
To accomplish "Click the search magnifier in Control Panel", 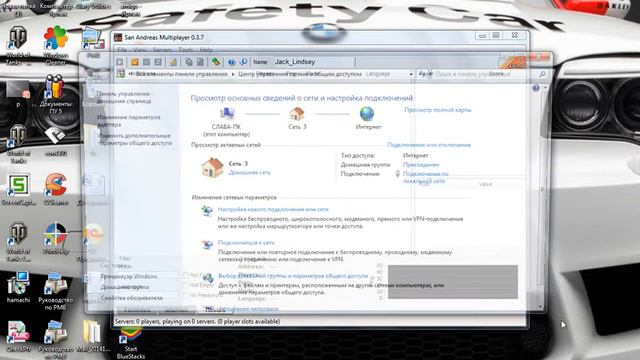I will tap(542, 74).
